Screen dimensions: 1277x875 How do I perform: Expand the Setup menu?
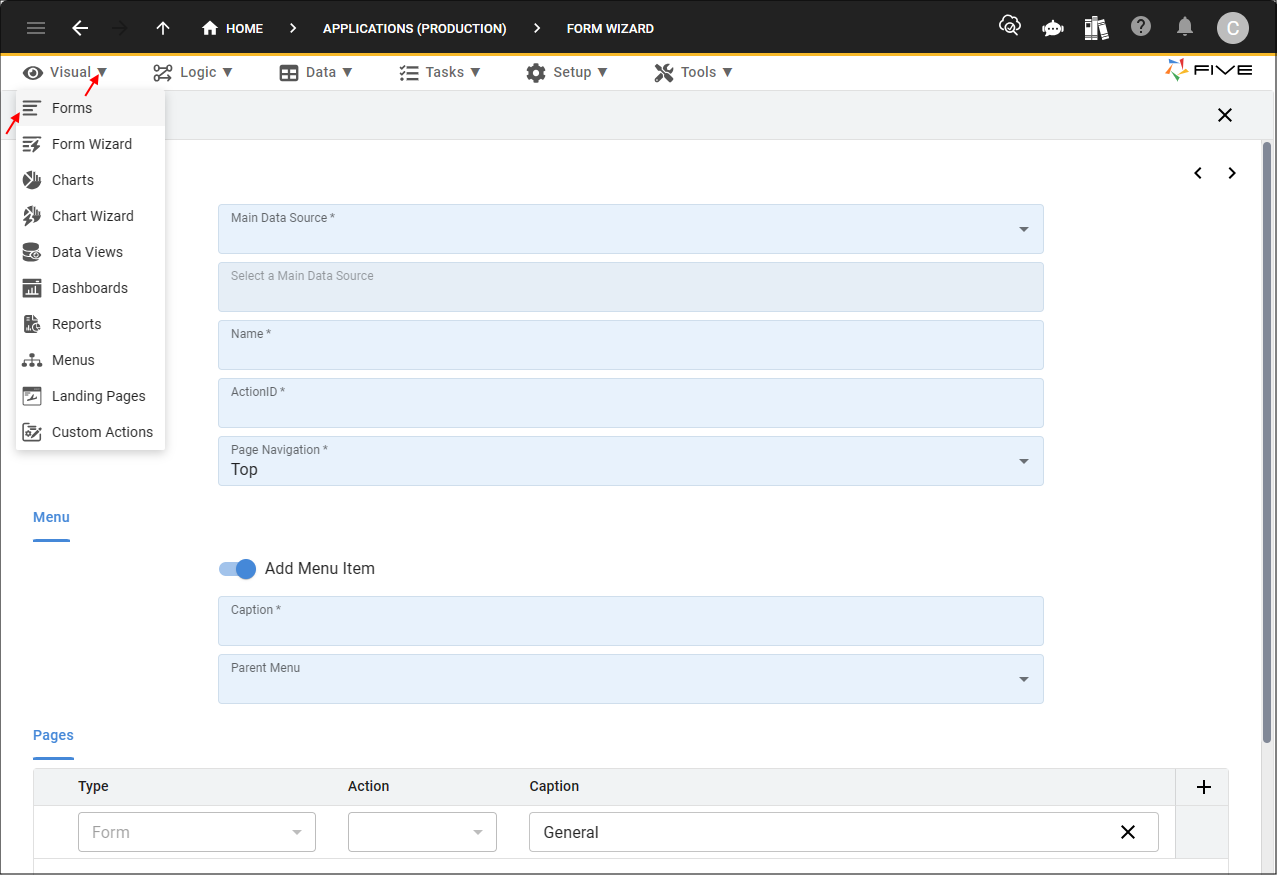point(567,72)
